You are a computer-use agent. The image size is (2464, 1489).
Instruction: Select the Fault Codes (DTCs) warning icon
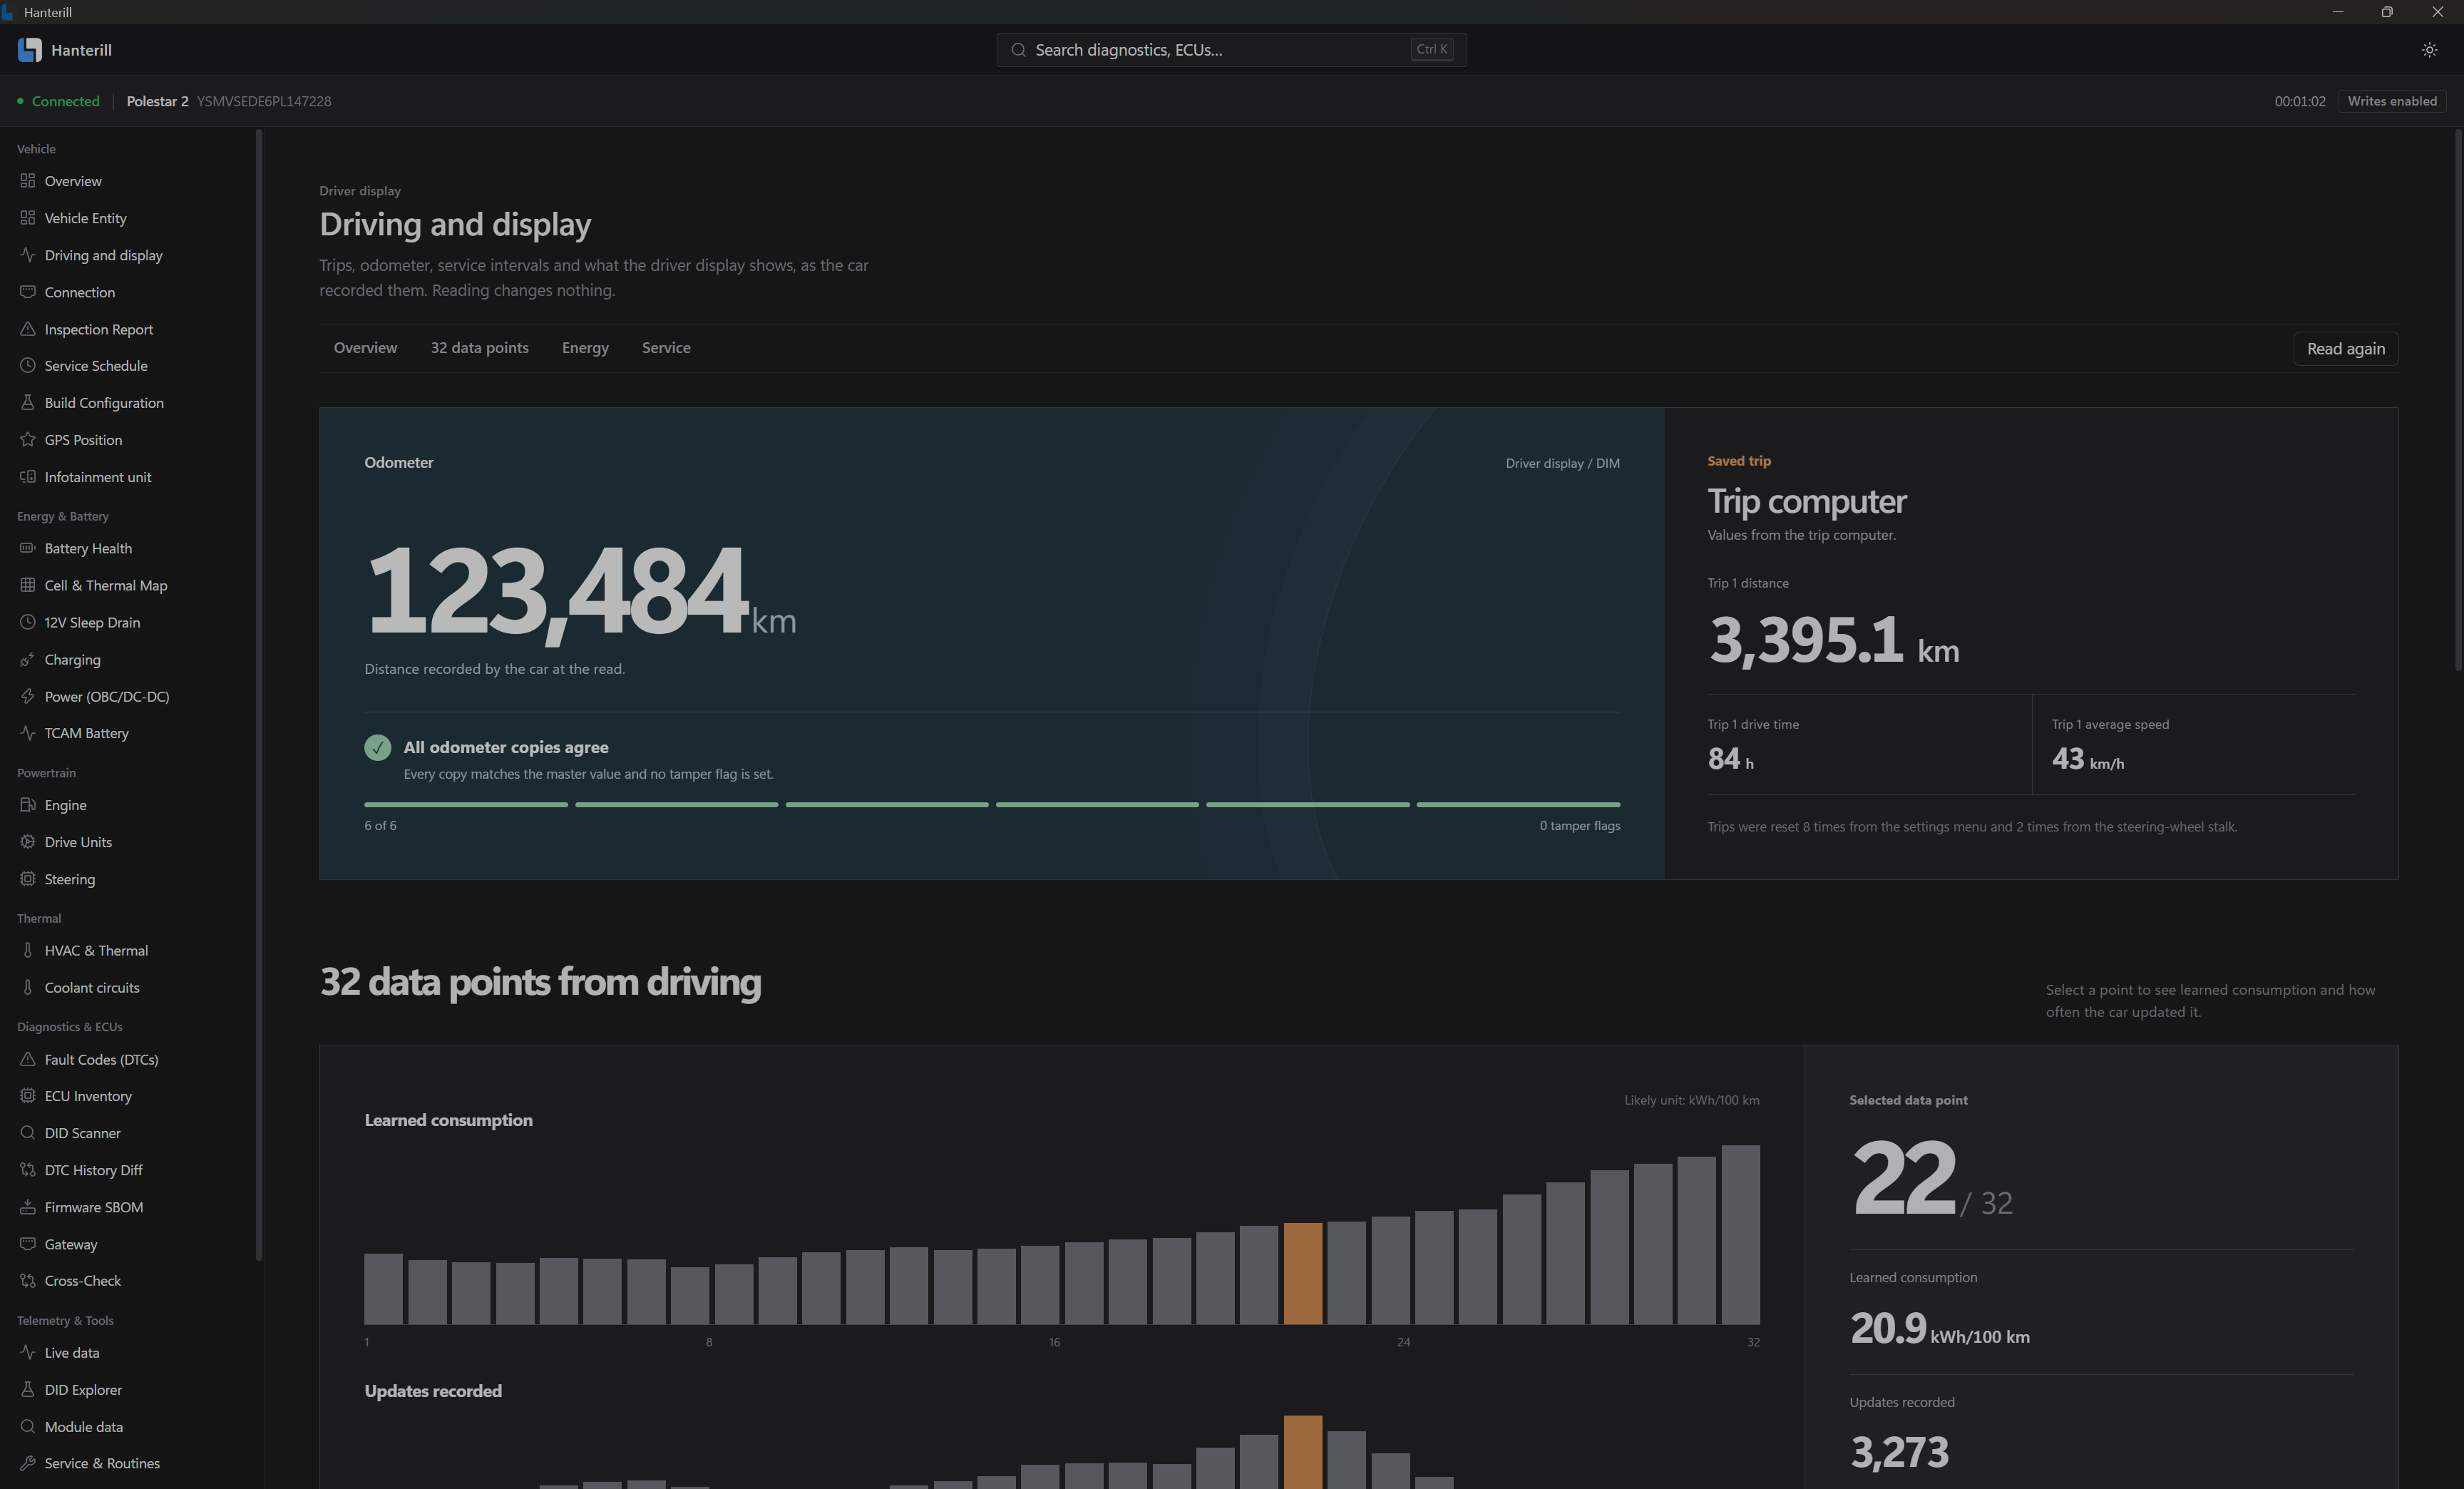tap(28, 1059)
